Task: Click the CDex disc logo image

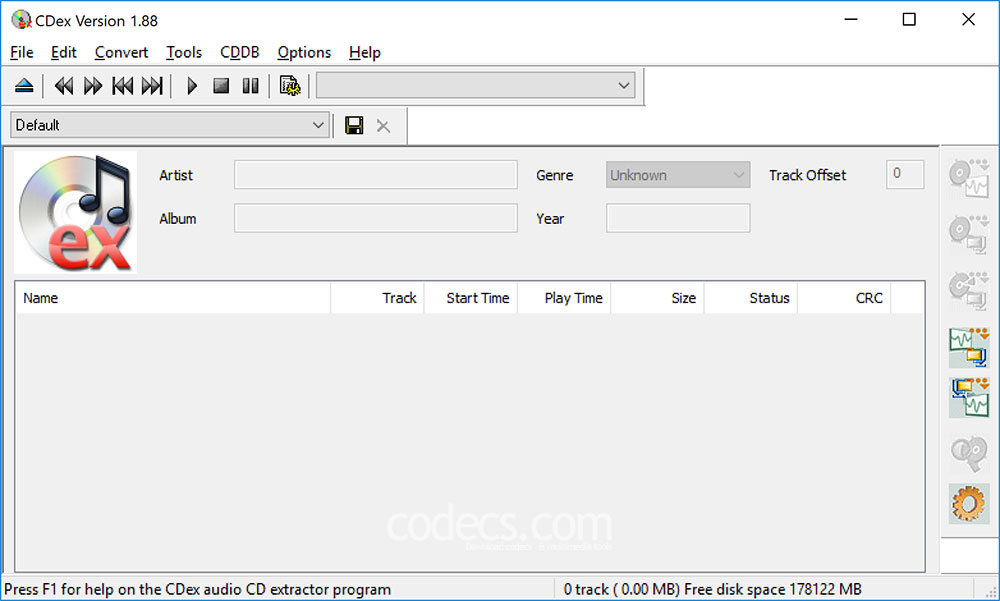Action: (x=75, y=212)
